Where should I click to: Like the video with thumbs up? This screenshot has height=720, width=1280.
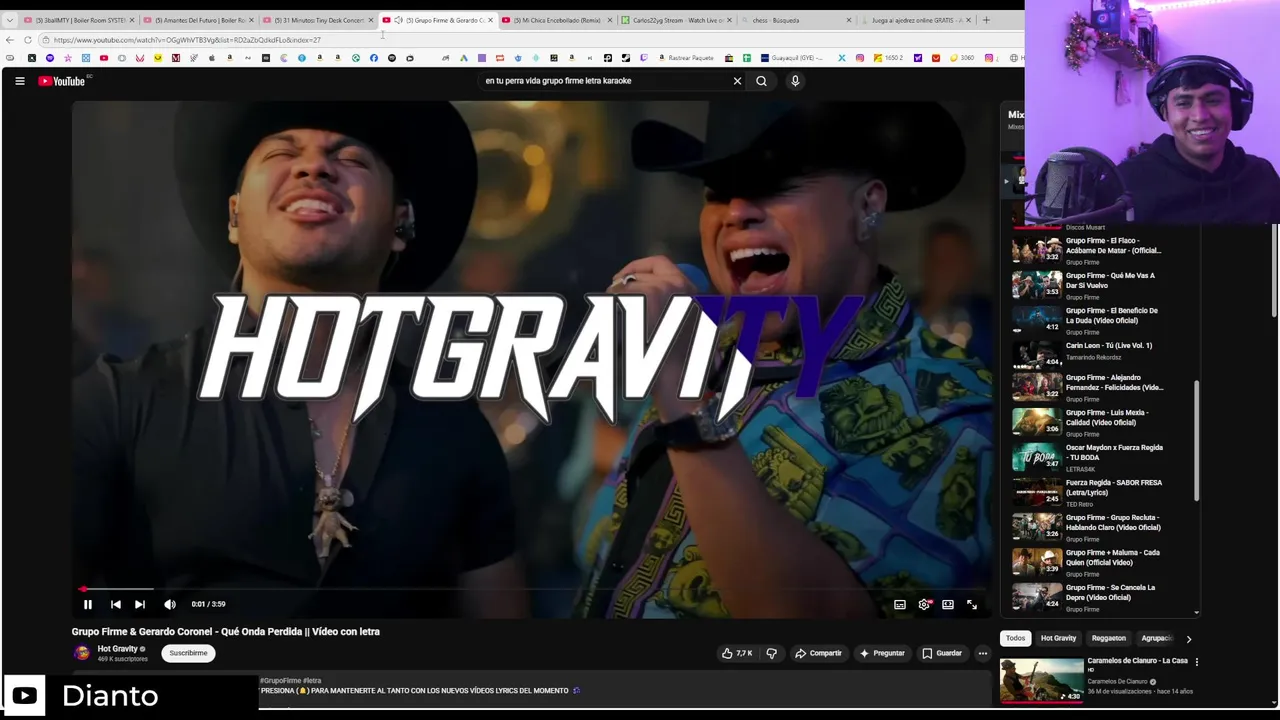[x=737, y=653]
